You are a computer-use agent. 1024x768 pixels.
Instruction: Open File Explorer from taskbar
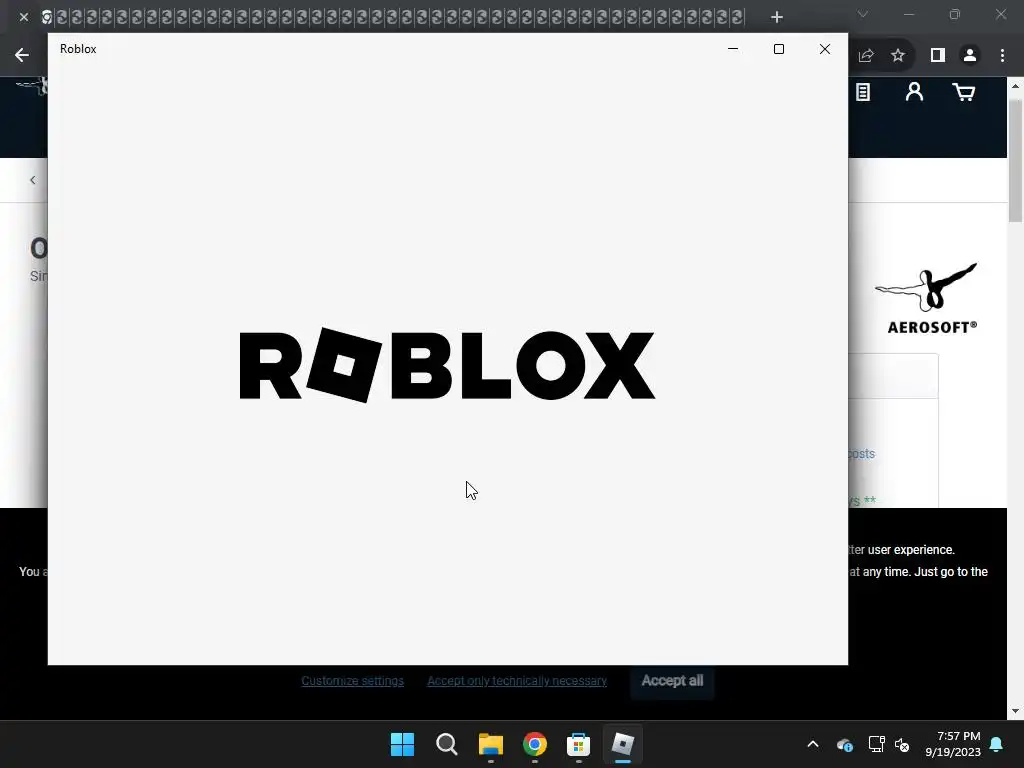click(x=490, y=744)
